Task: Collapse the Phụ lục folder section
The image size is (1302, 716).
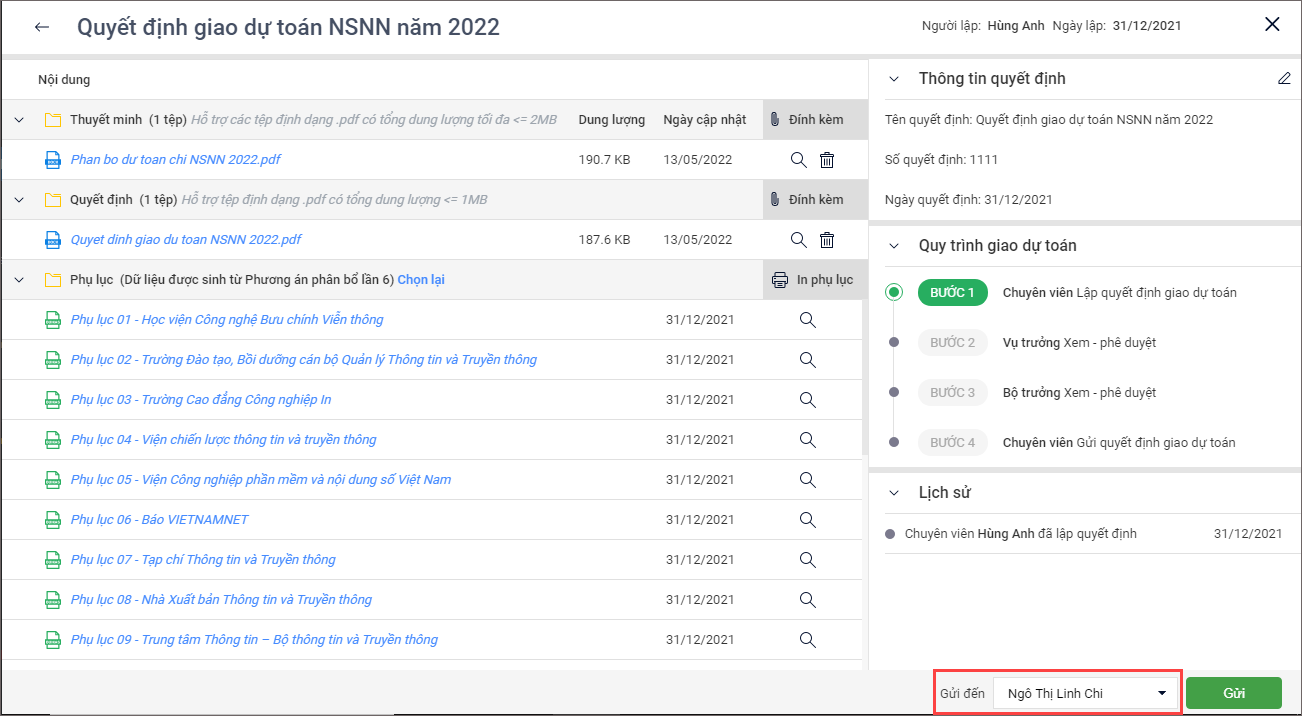Action: (19, 280)
